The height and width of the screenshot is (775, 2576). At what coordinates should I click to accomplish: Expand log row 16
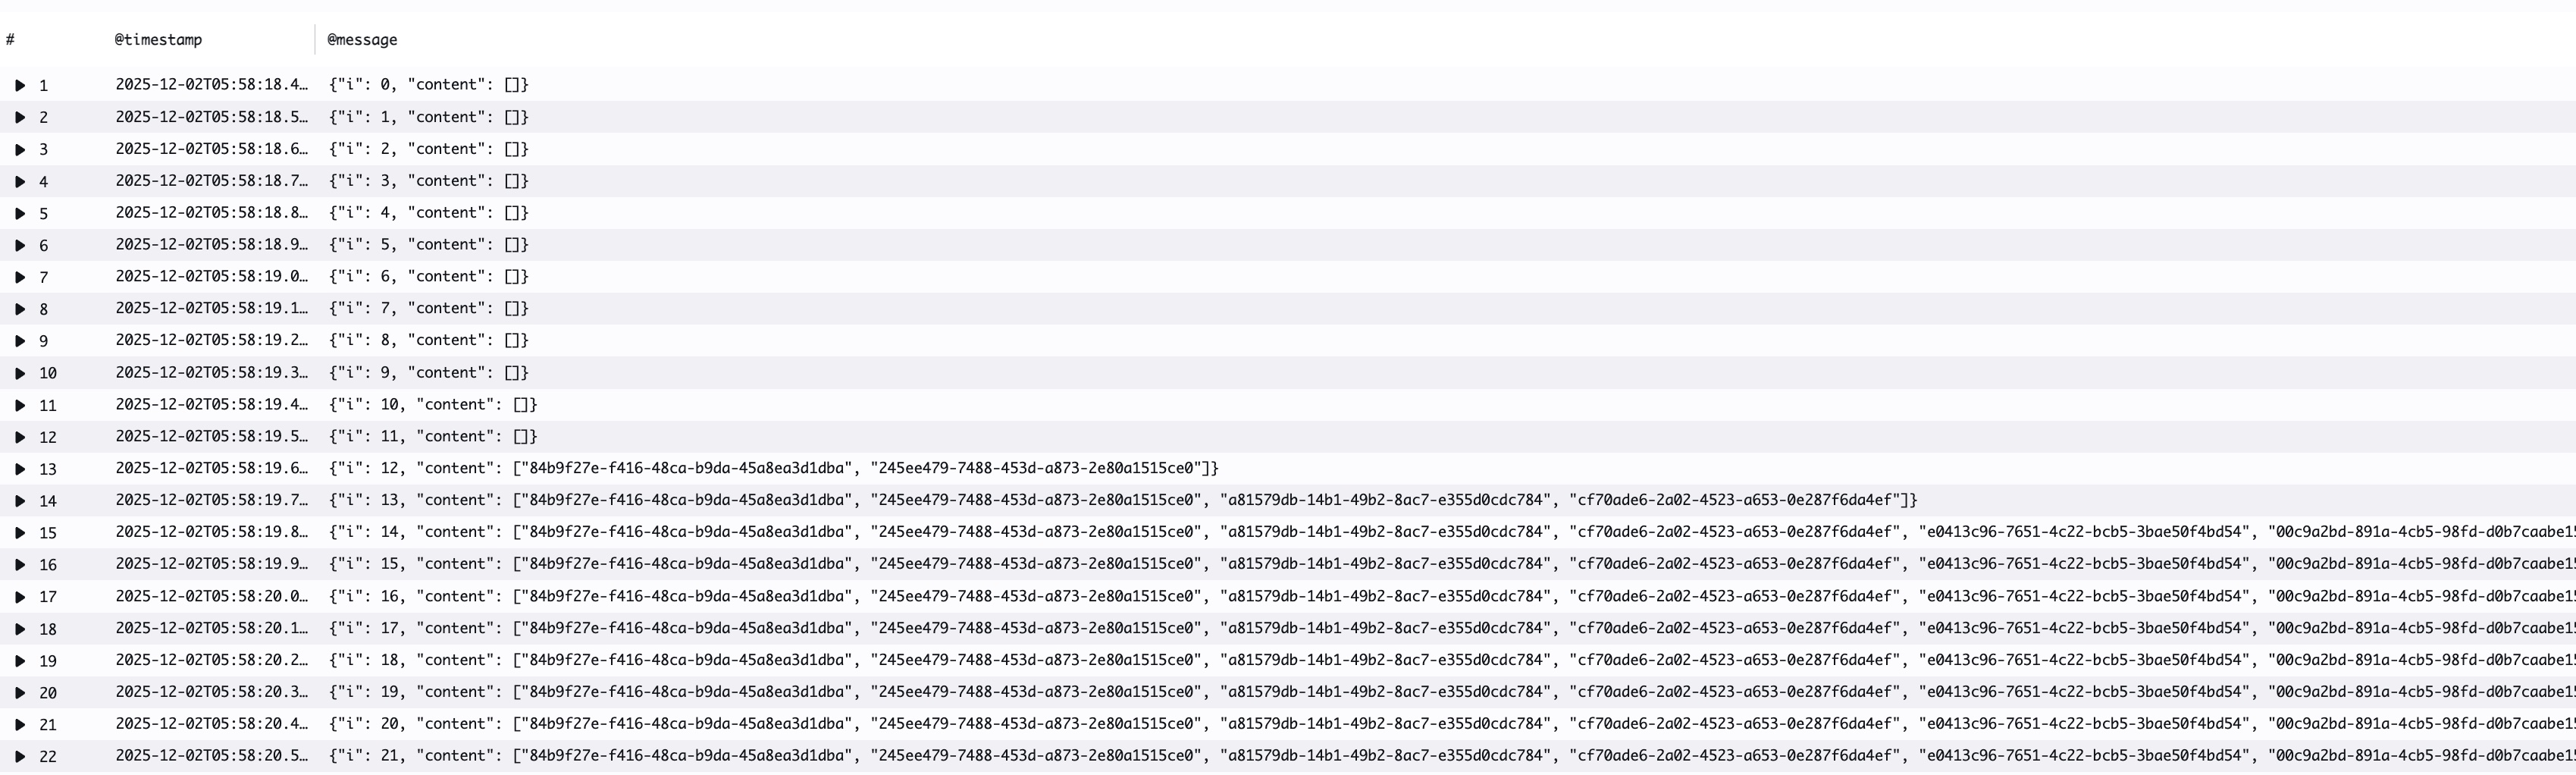coord(20,565)
